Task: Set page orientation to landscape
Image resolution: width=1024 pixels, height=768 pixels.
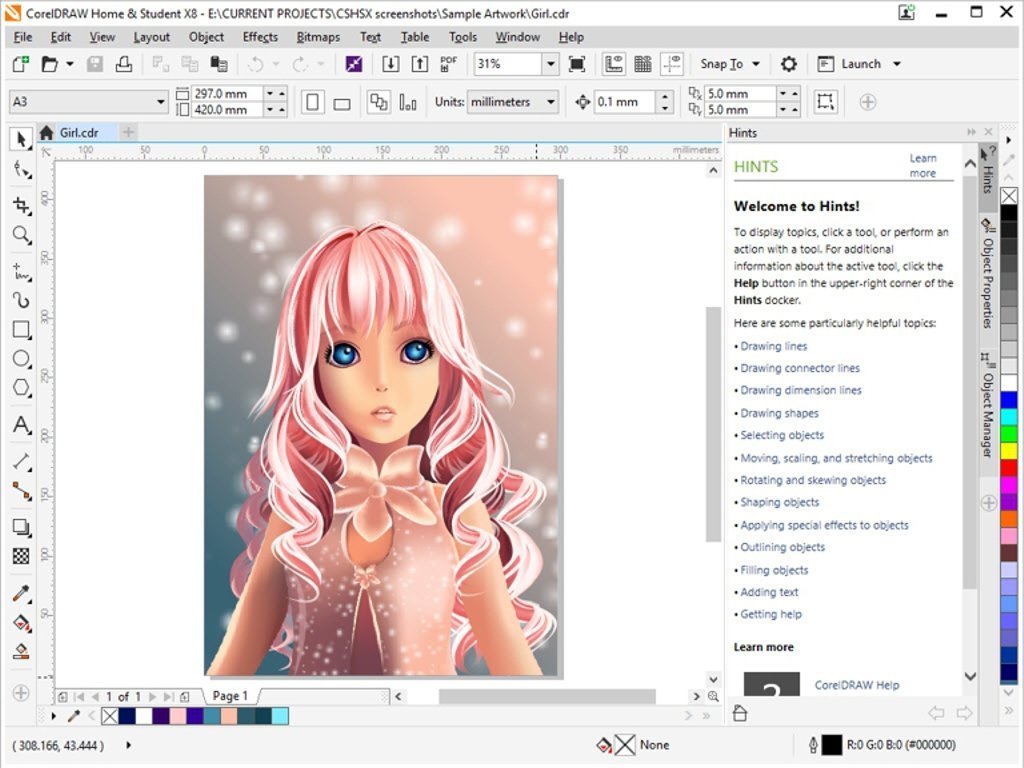Action: tap(342, 101)
